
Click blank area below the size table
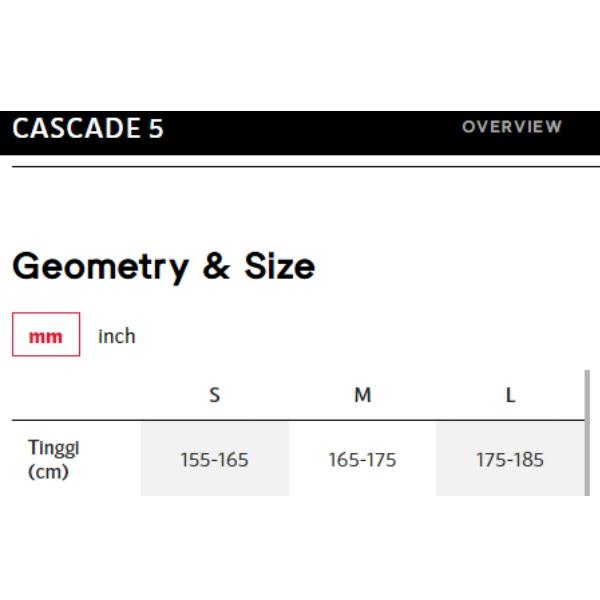300,550
